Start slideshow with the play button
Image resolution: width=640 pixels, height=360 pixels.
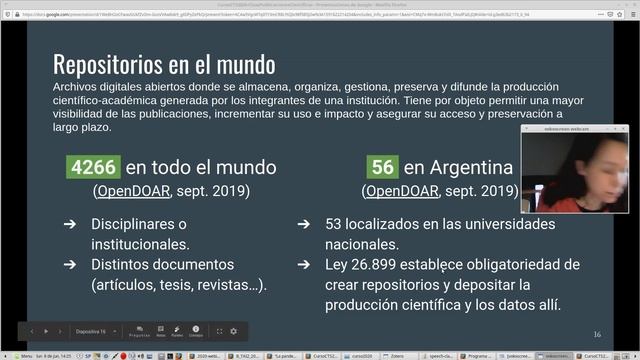coord(46,331)
